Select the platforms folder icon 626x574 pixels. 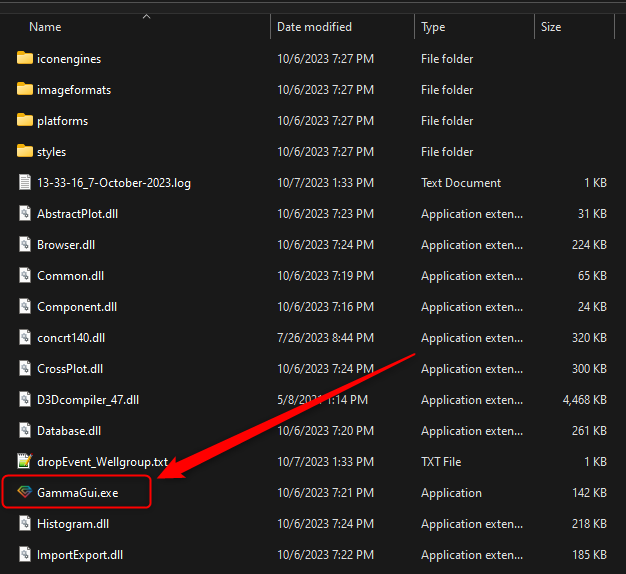25,120
